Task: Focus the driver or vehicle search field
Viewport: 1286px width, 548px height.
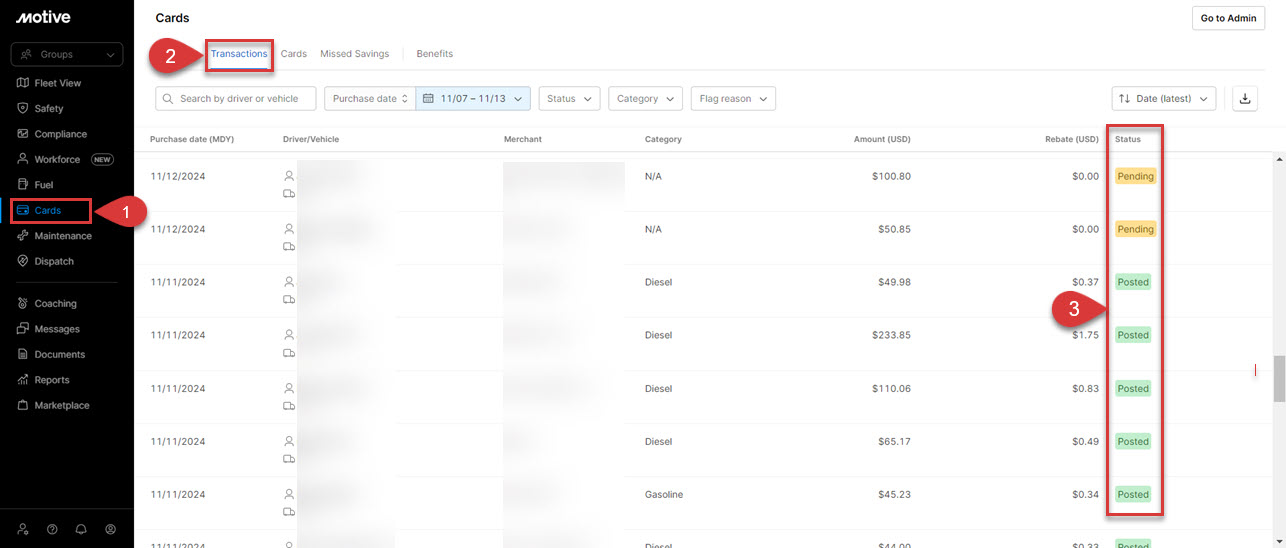Action: 236,98
